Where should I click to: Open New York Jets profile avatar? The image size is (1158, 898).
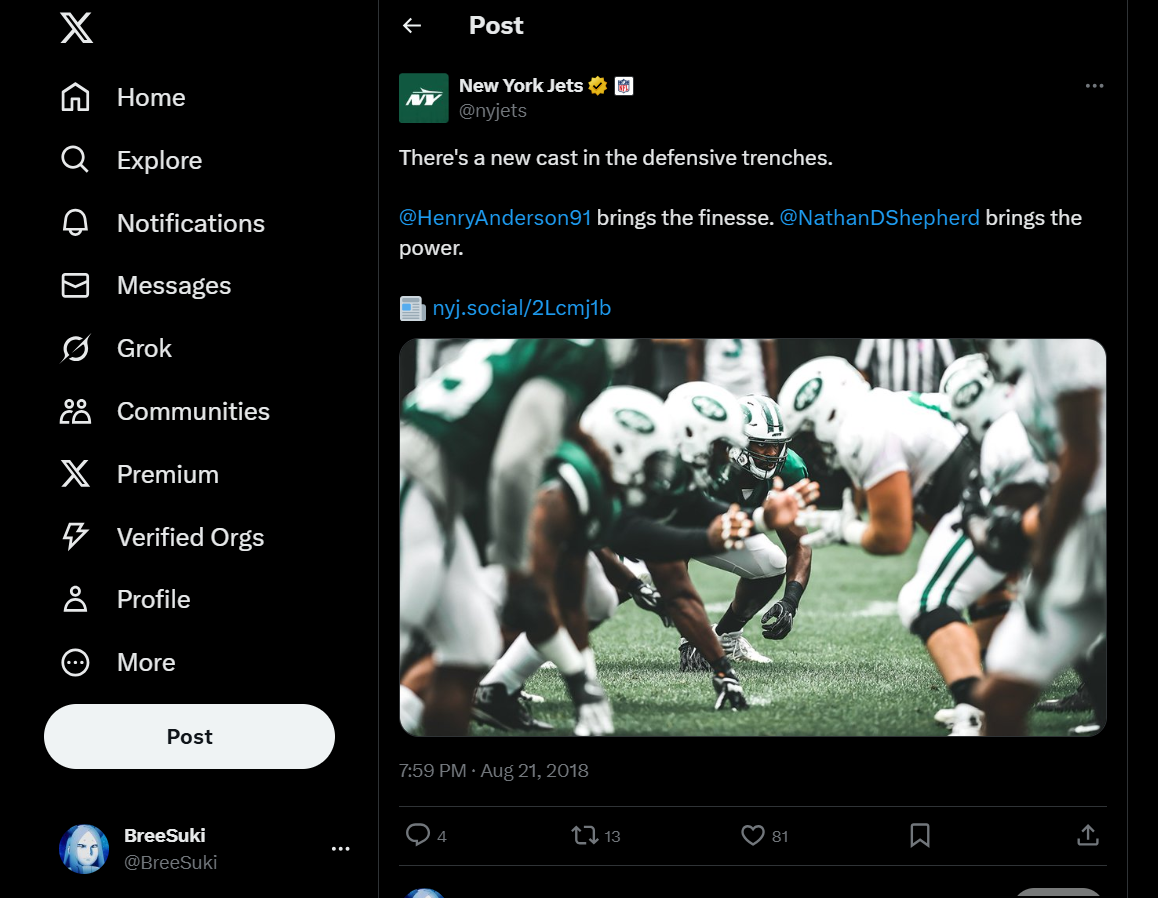coord(423,98)
